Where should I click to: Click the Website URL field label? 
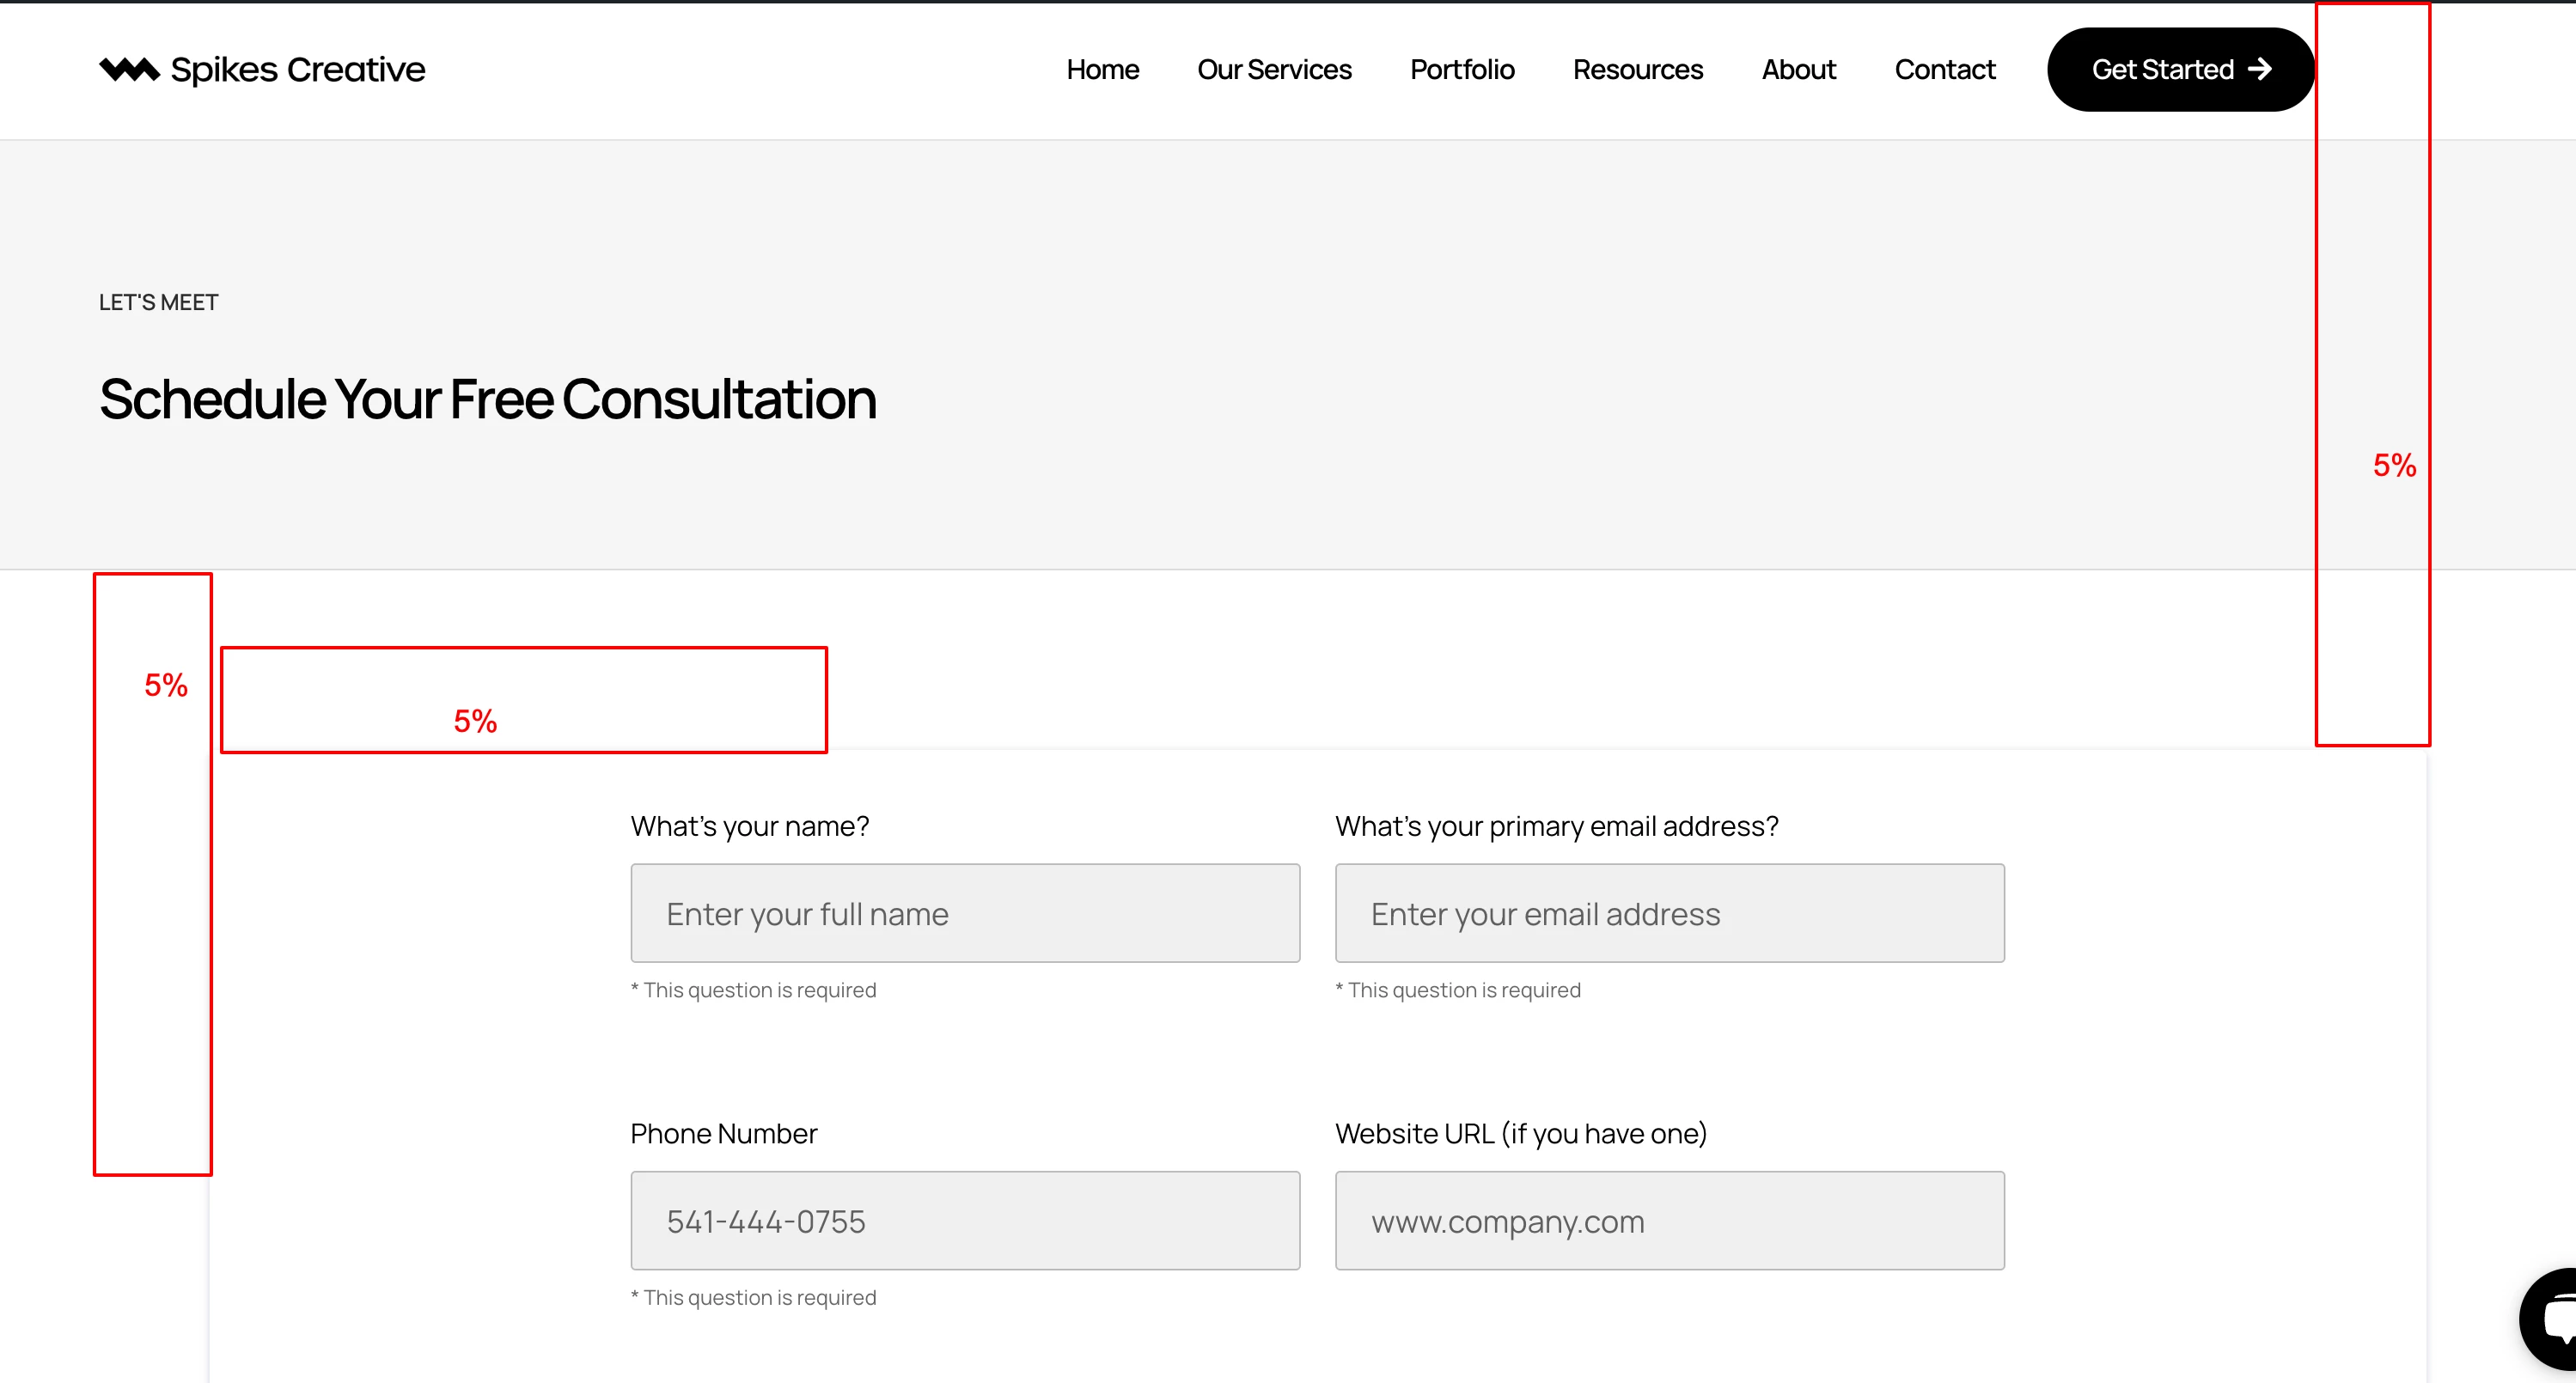coord(1521,1133)
